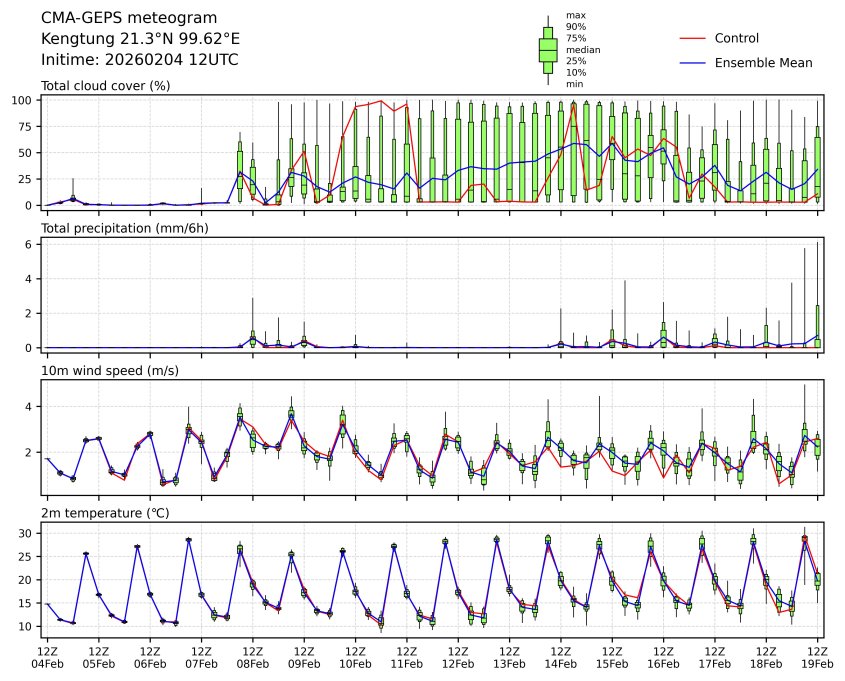Screen dimensions: 845x681
Task: Click the 12Z 19Feb time axis label
Action: (x=817, y=656)
